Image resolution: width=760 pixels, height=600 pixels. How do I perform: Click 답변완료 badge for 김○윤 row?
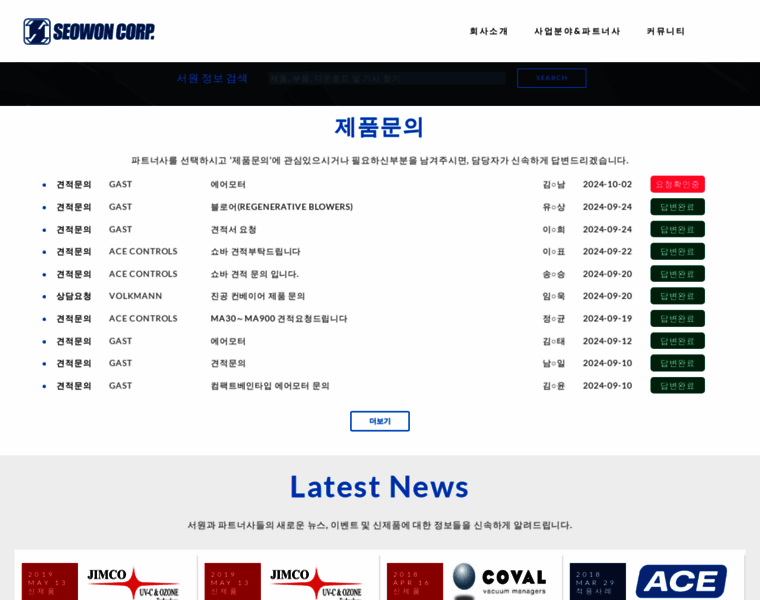click(677, 385)
